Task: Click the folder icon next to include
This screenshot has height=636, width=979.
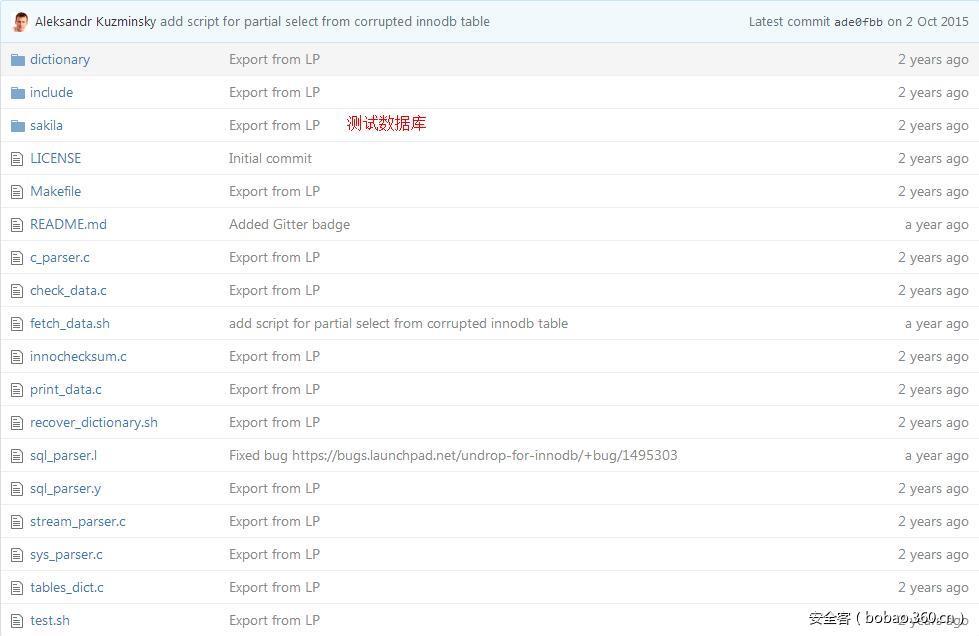Action: click(17, 93)
